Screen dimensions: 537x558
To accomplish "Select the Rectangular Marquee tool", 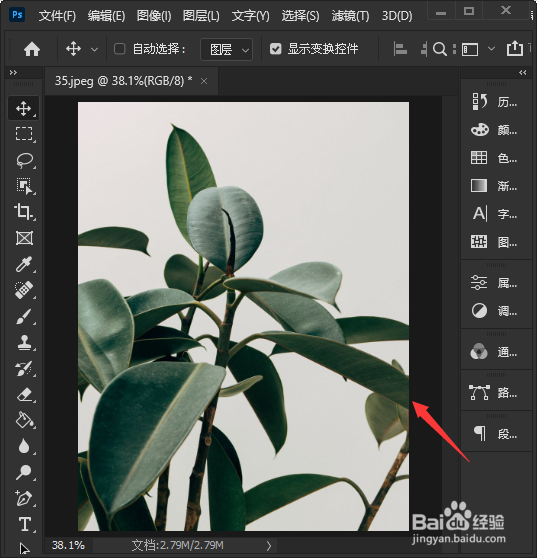I will pos(24,134).
